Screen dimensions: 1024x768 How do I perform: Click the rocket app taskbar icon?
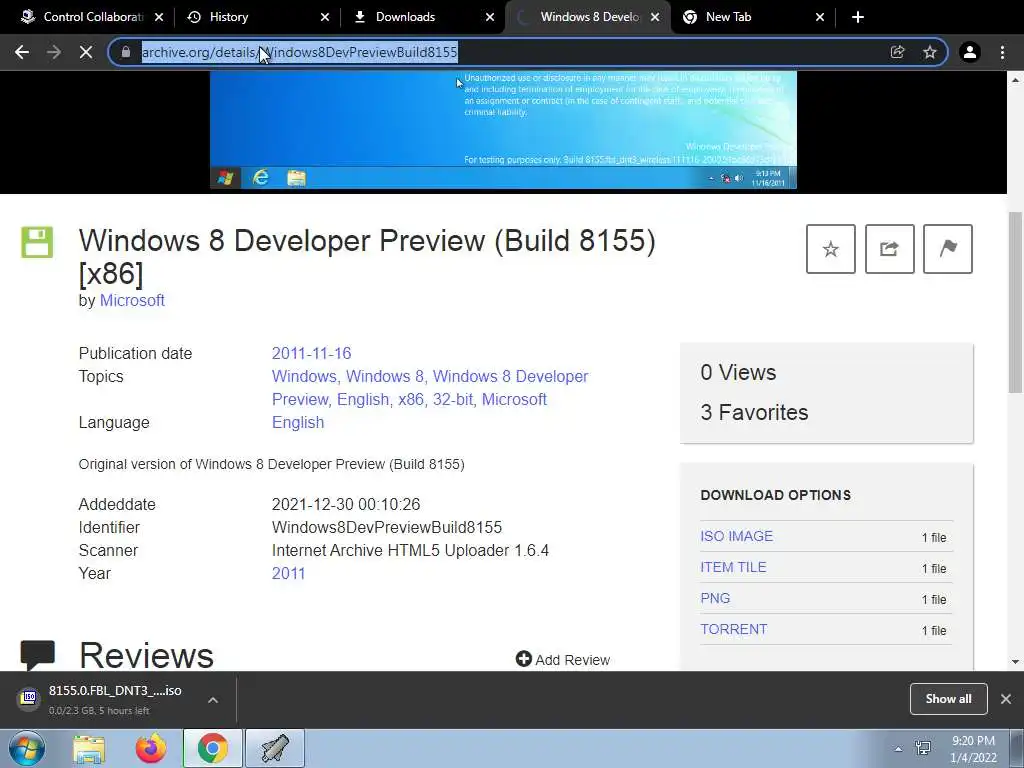[x=275, y=748]
